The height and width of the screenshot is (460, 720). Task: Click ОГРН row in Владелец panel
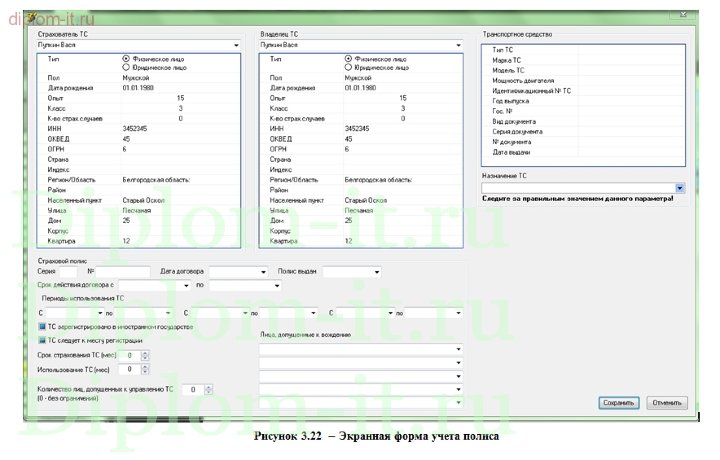tap(361, 149)
